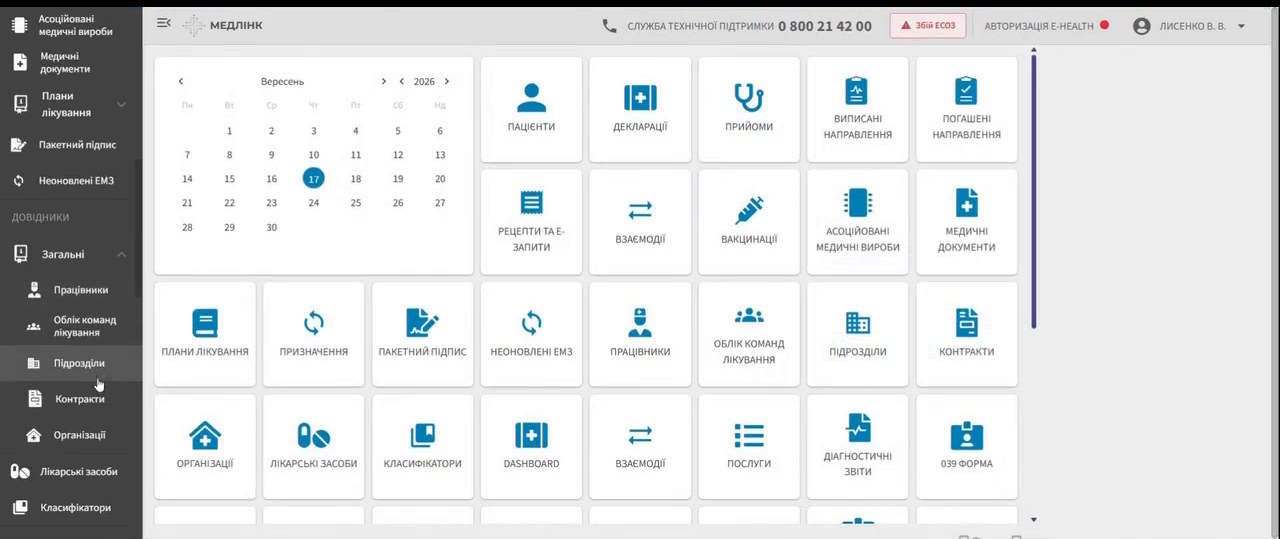Open the Медичні документи tile

[x=966, y=222]
